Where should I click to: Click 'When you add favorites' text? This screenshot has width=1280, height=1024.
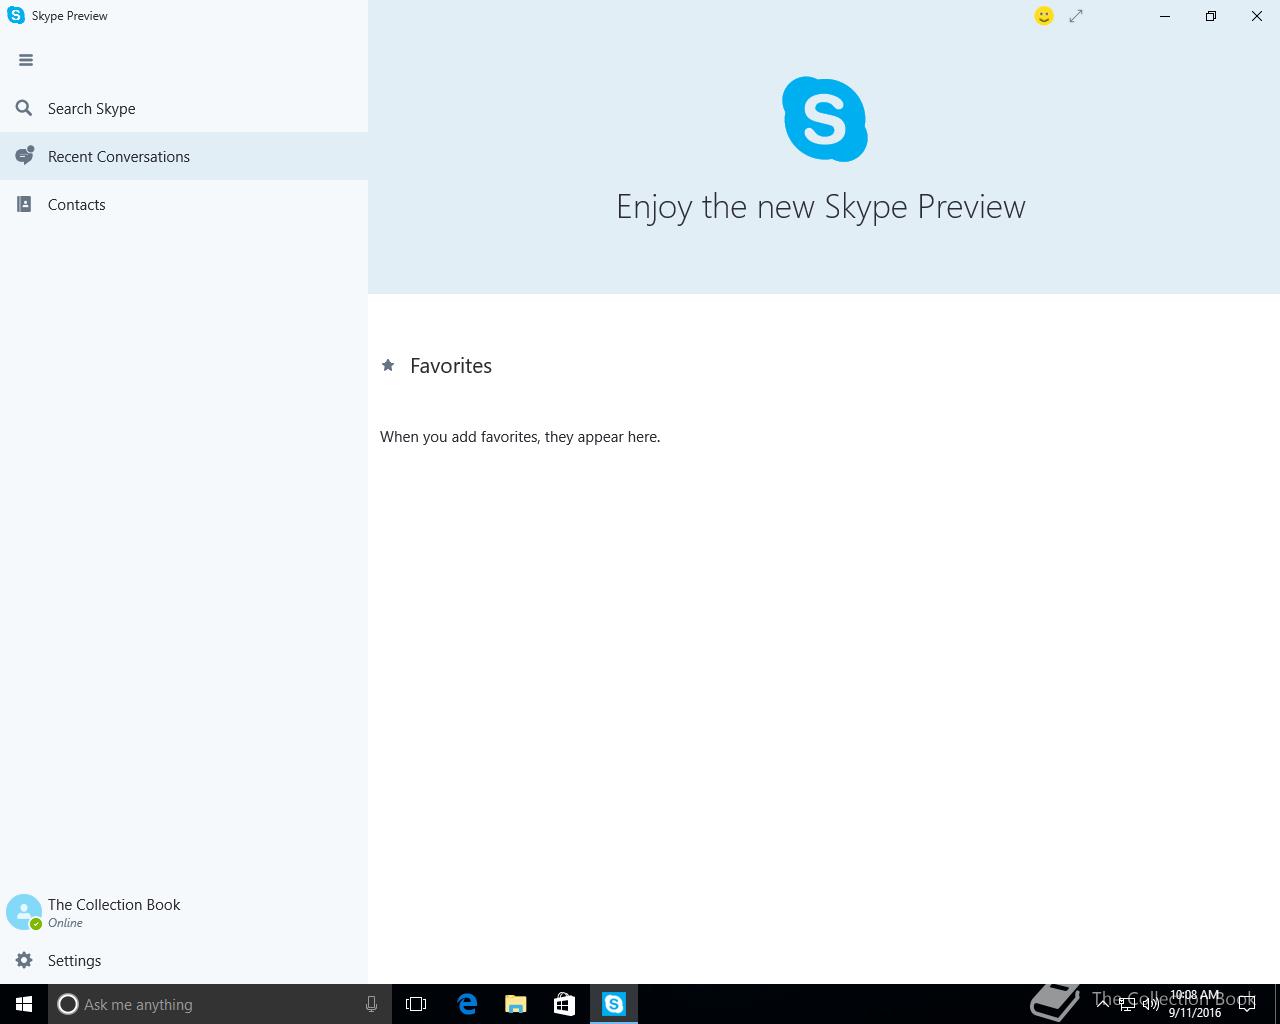click(520, 437)
